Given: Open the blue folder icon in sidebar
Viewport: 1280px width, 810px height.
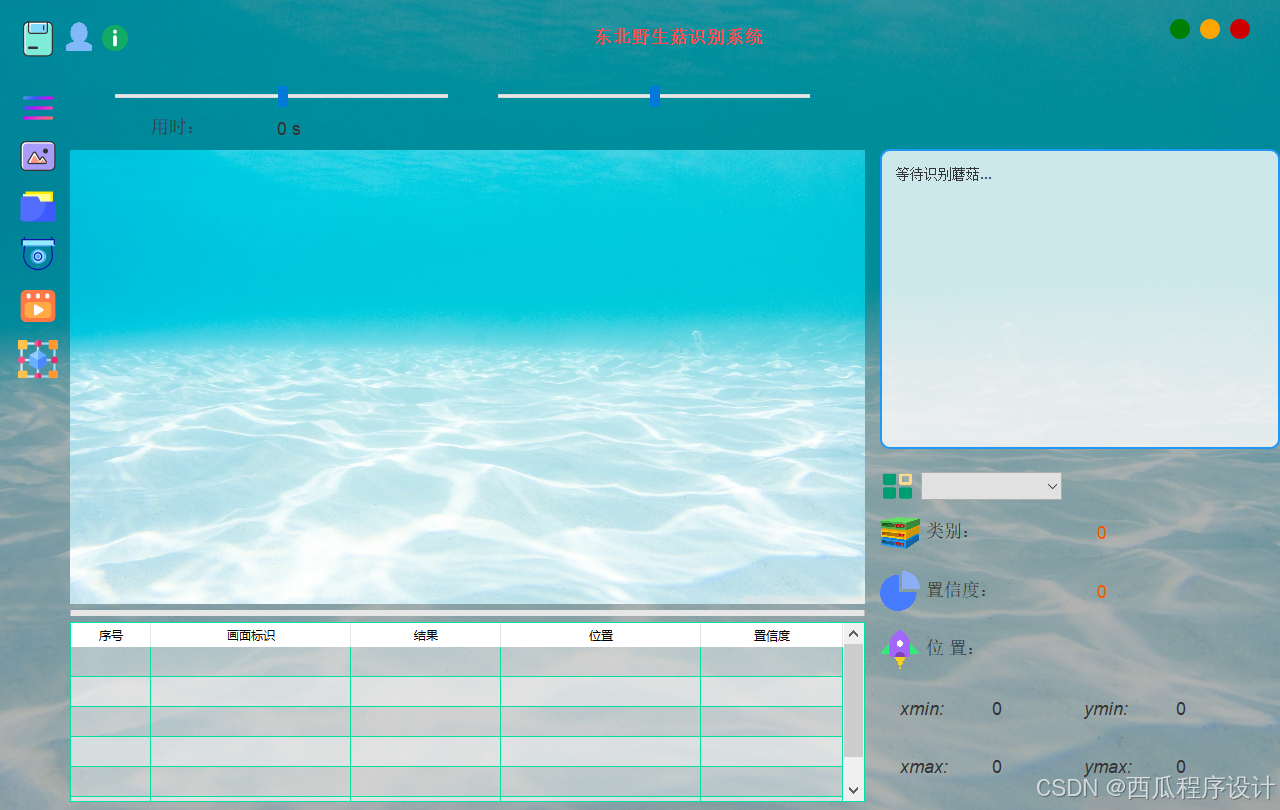Looking at the screenshot, I should tap(38, 206).
